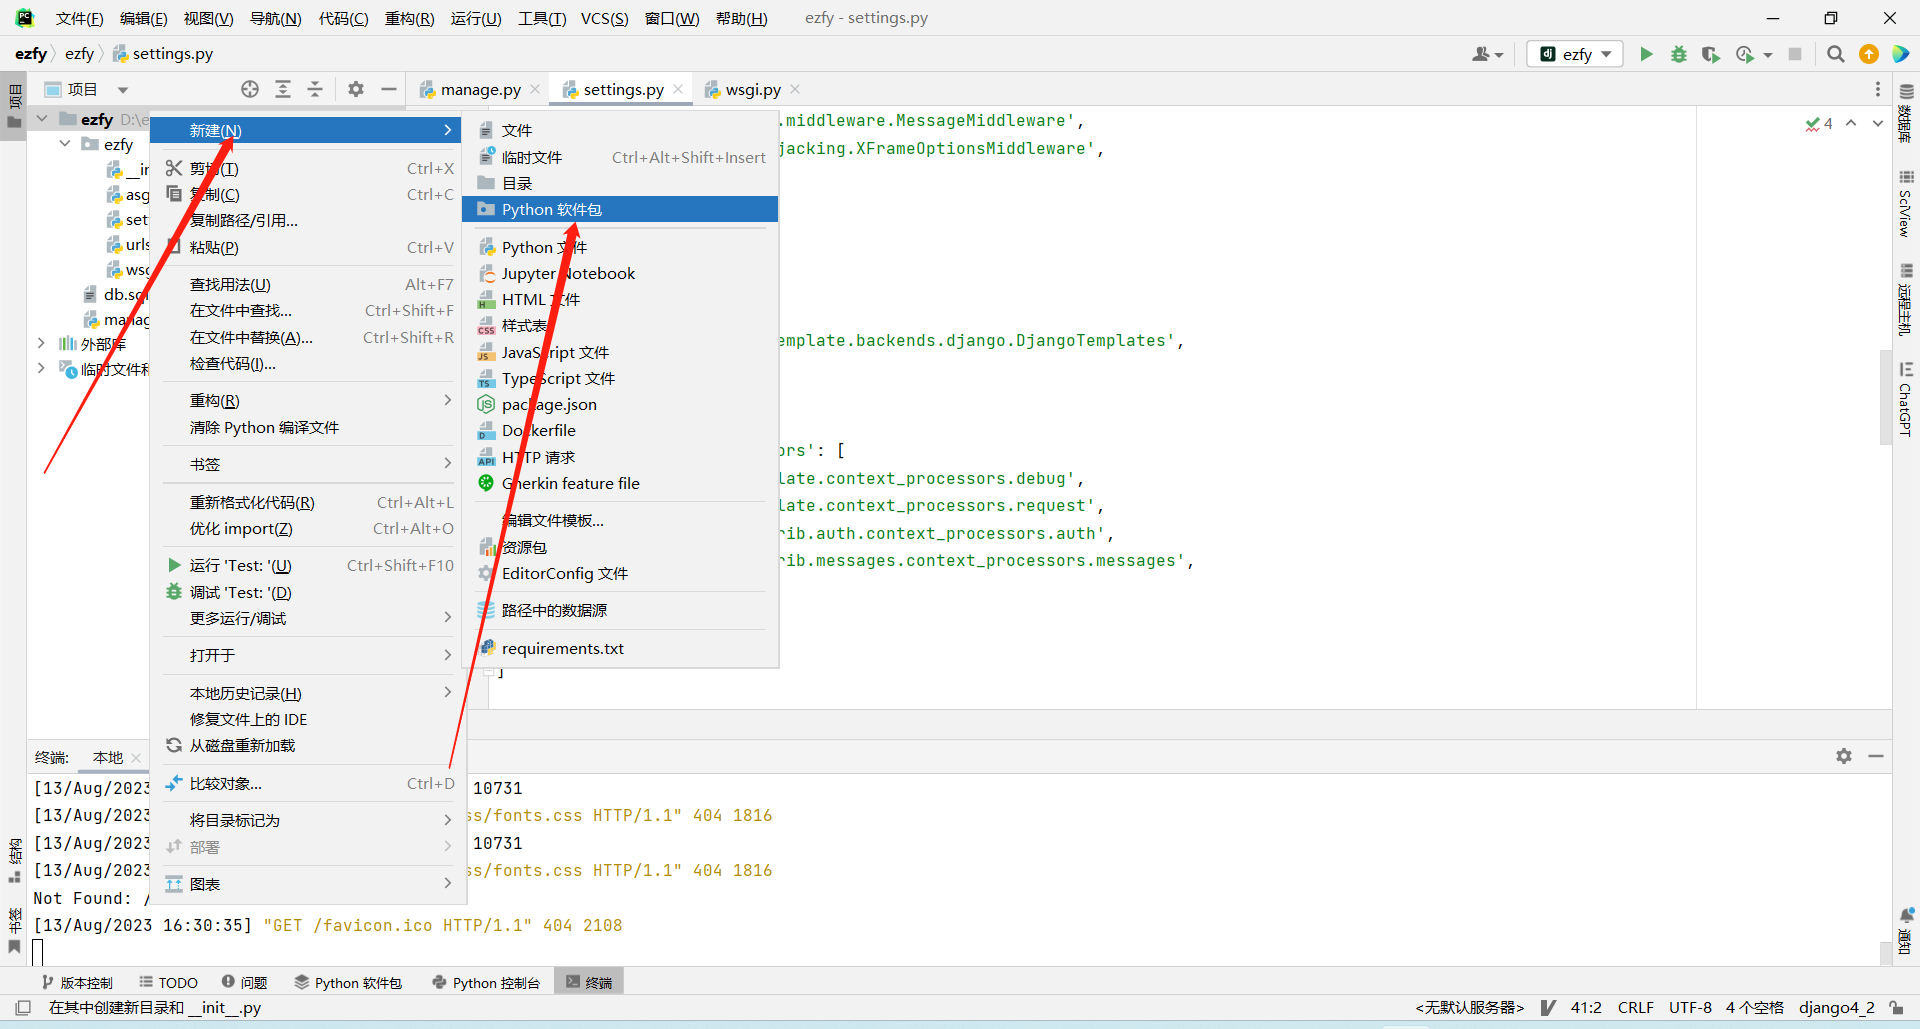Select 重新格式化代码(R) menu entry
Viewport: 1920px width, 1029px height.
coord(308,502)
